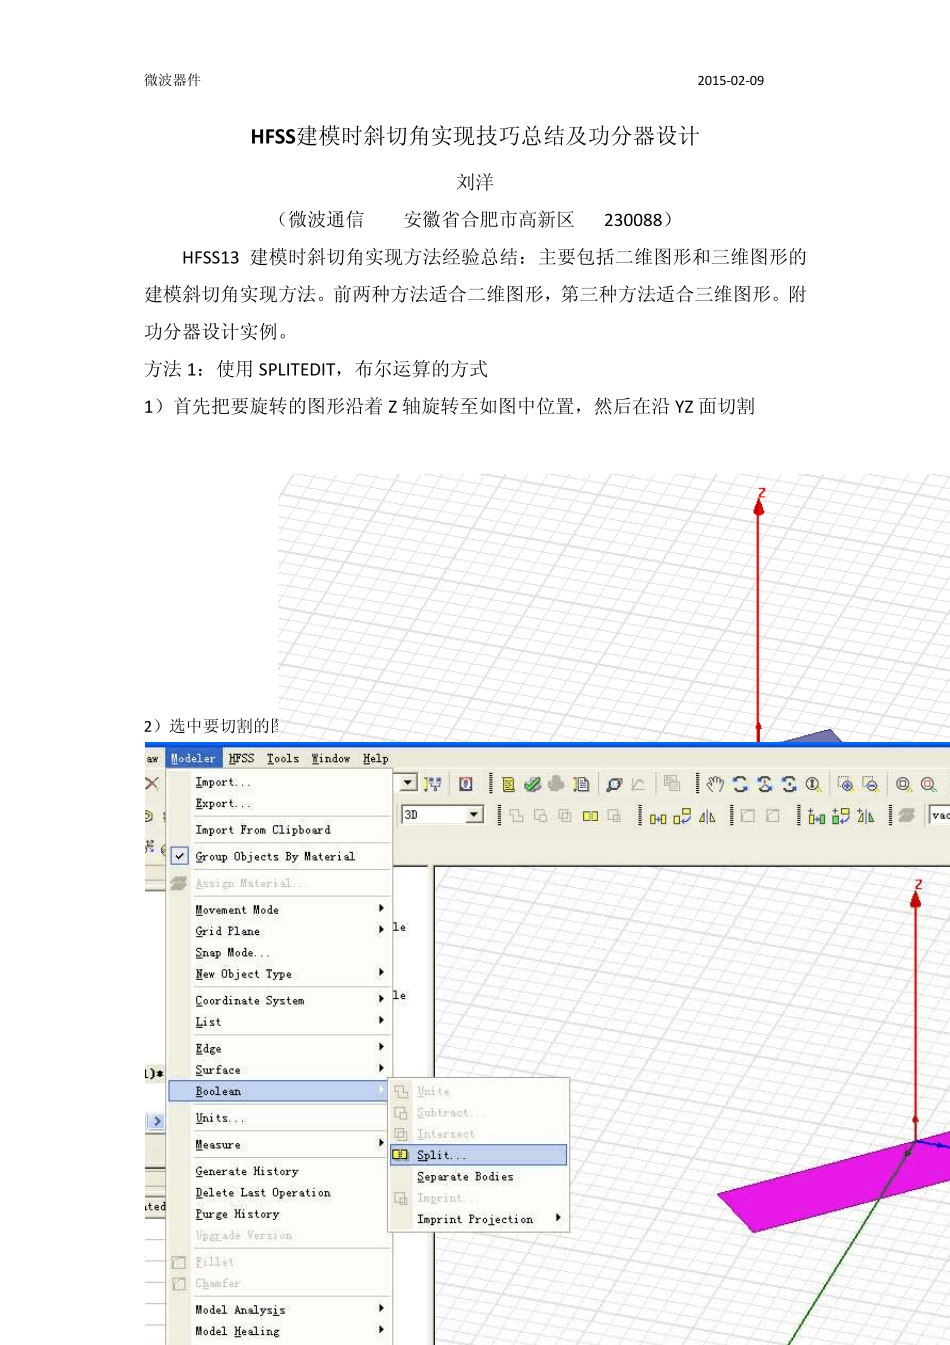Click the Fillet toolbar icon

click(748, 816)
